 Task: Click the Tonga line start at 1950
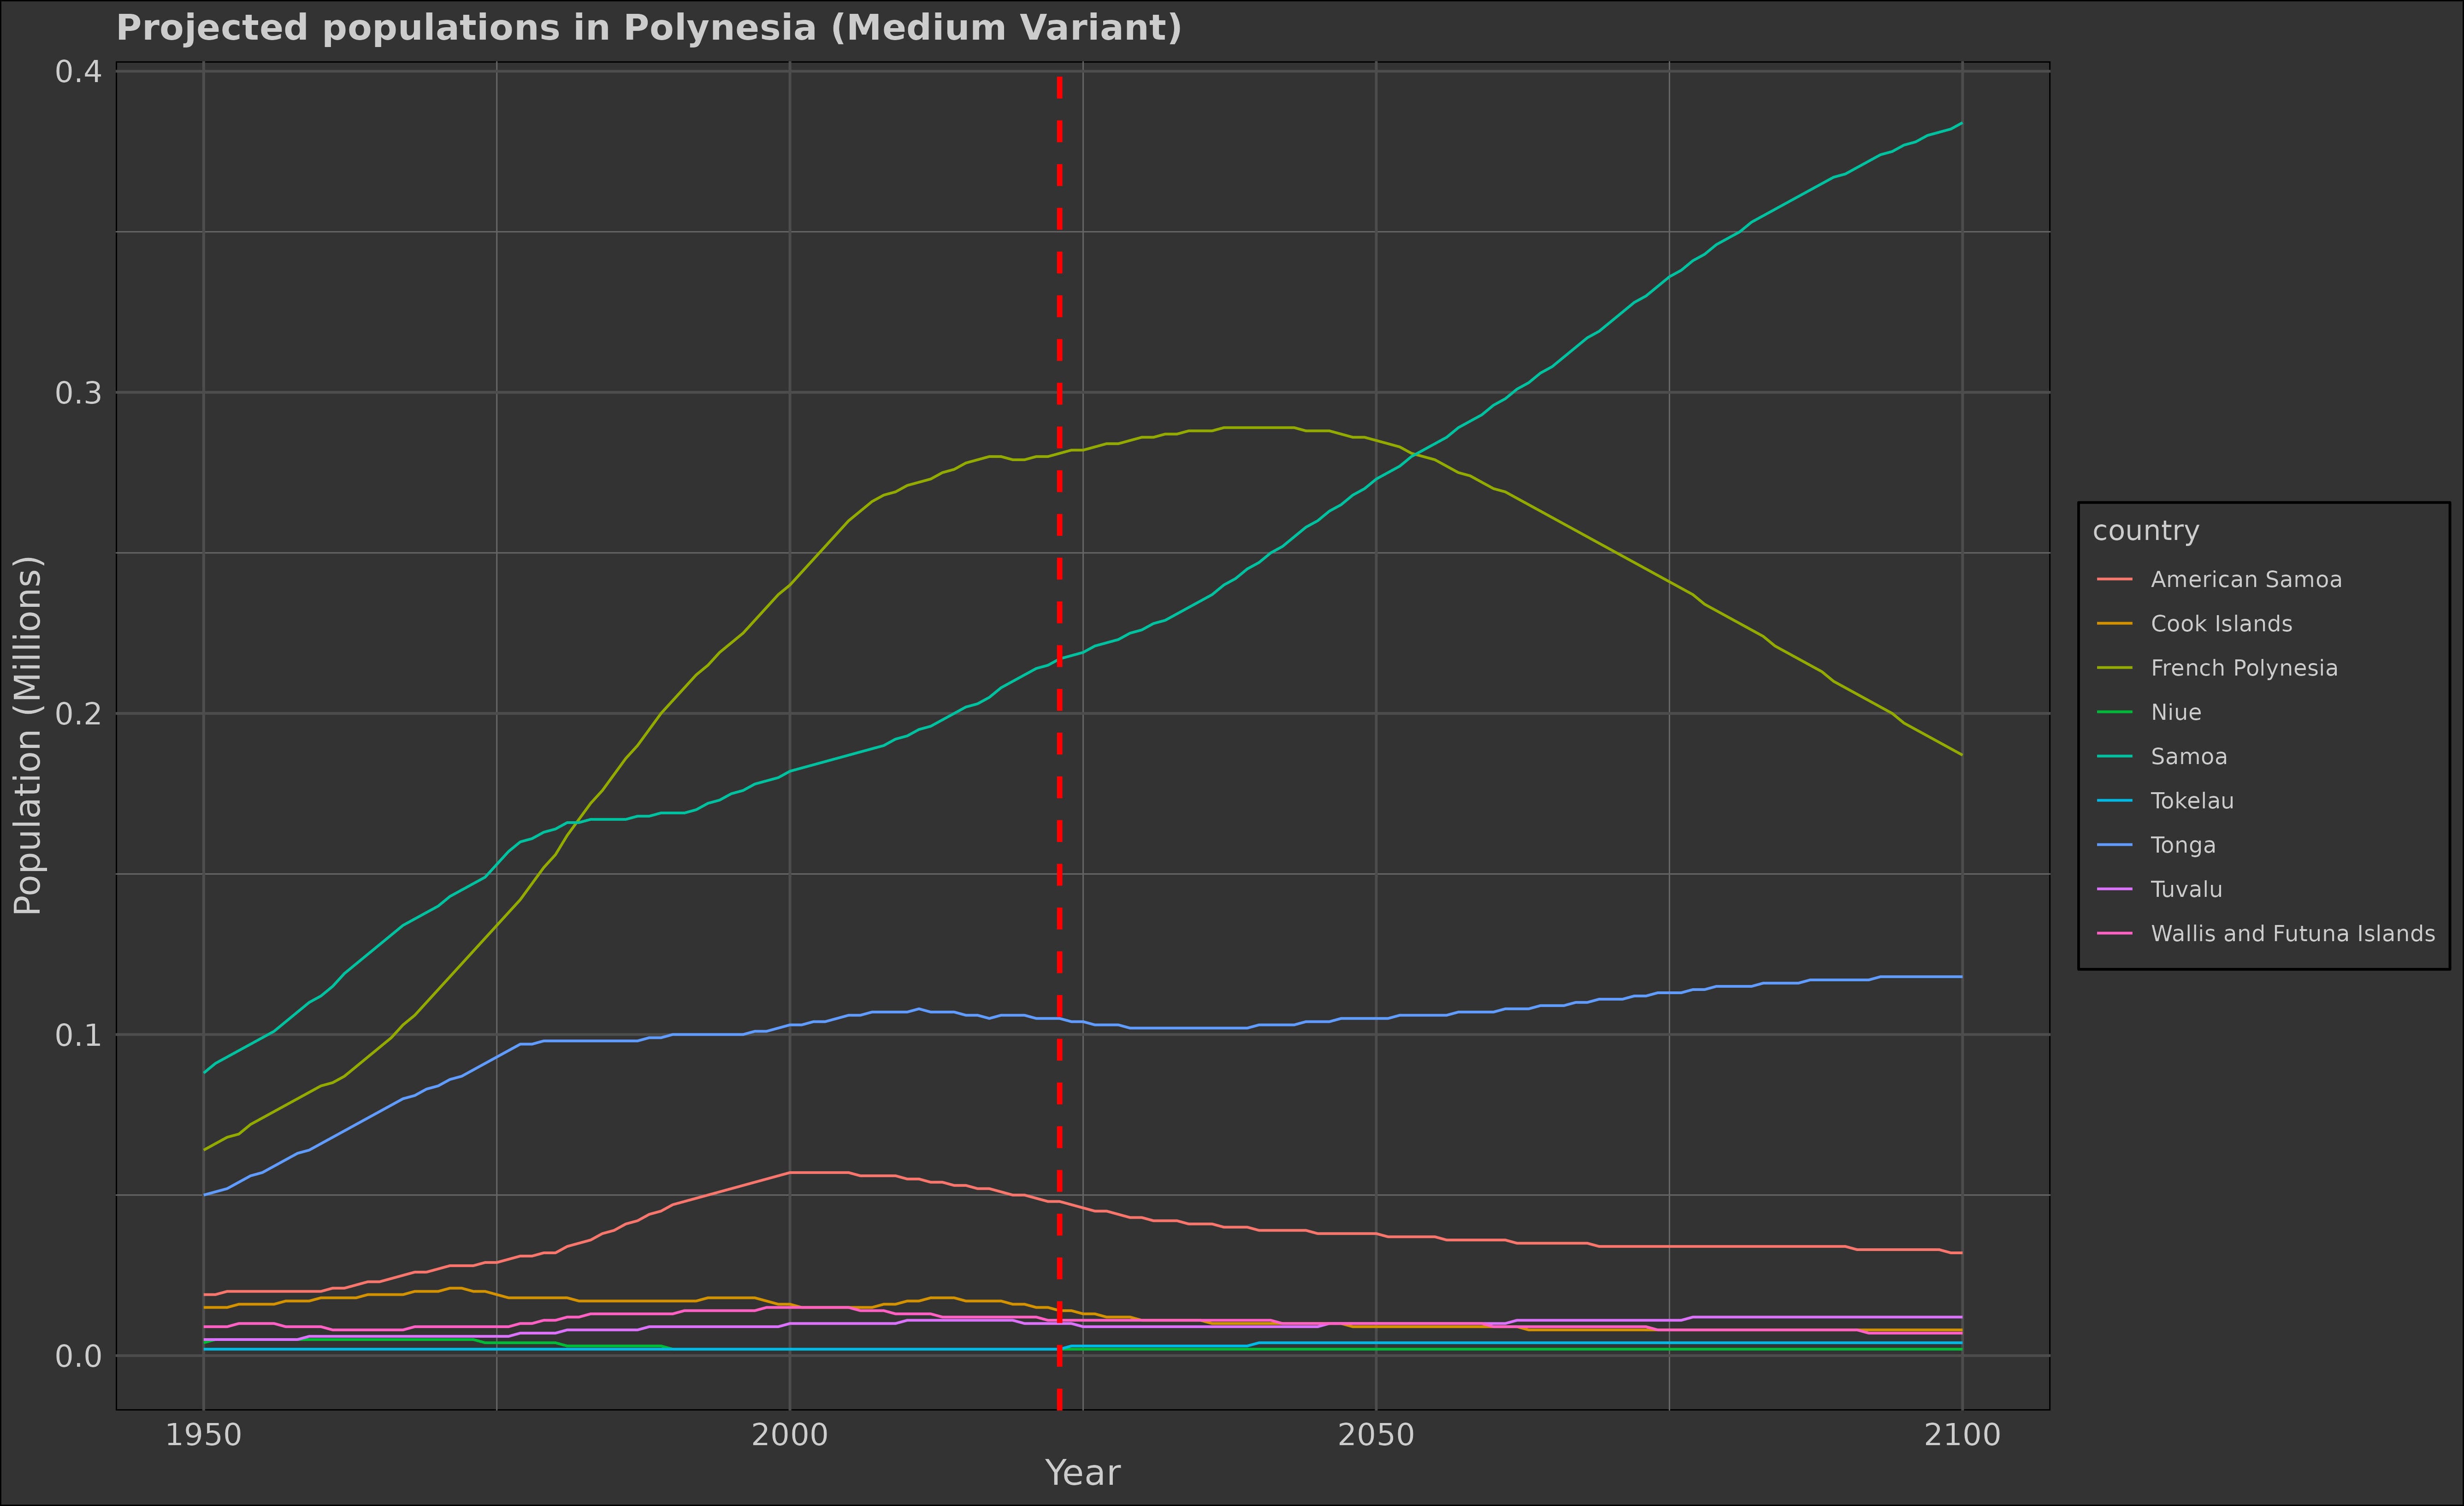click(204, 1195)
